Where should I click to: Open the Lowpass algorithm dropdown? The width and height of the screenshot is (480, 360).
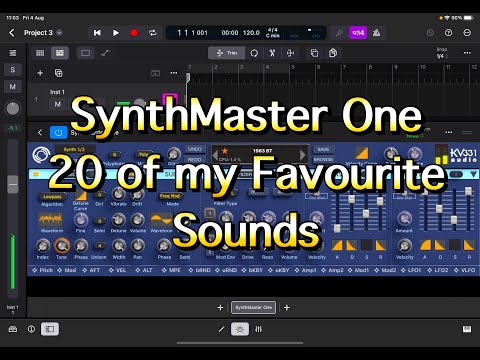[x=52, y=197]
